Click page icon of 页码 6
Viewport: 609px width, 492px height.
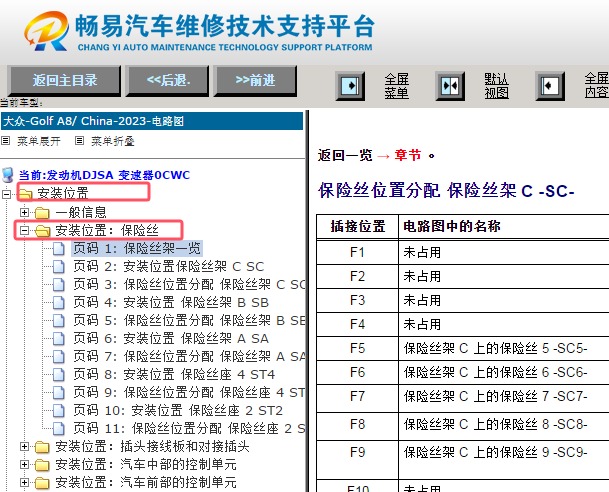tap(59, 338)
